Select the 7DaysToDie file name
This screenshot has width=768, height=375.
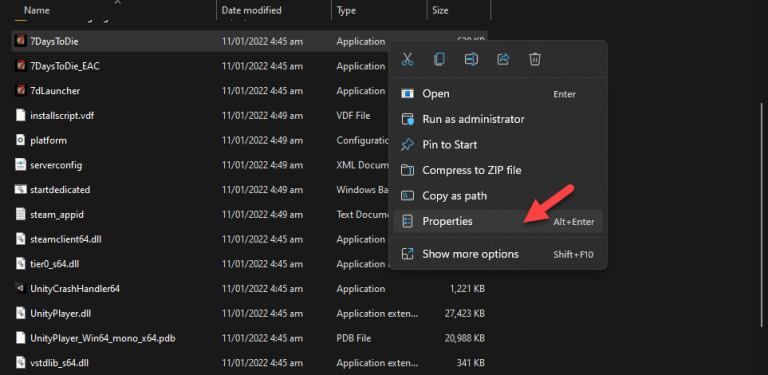tap(54, 42)
